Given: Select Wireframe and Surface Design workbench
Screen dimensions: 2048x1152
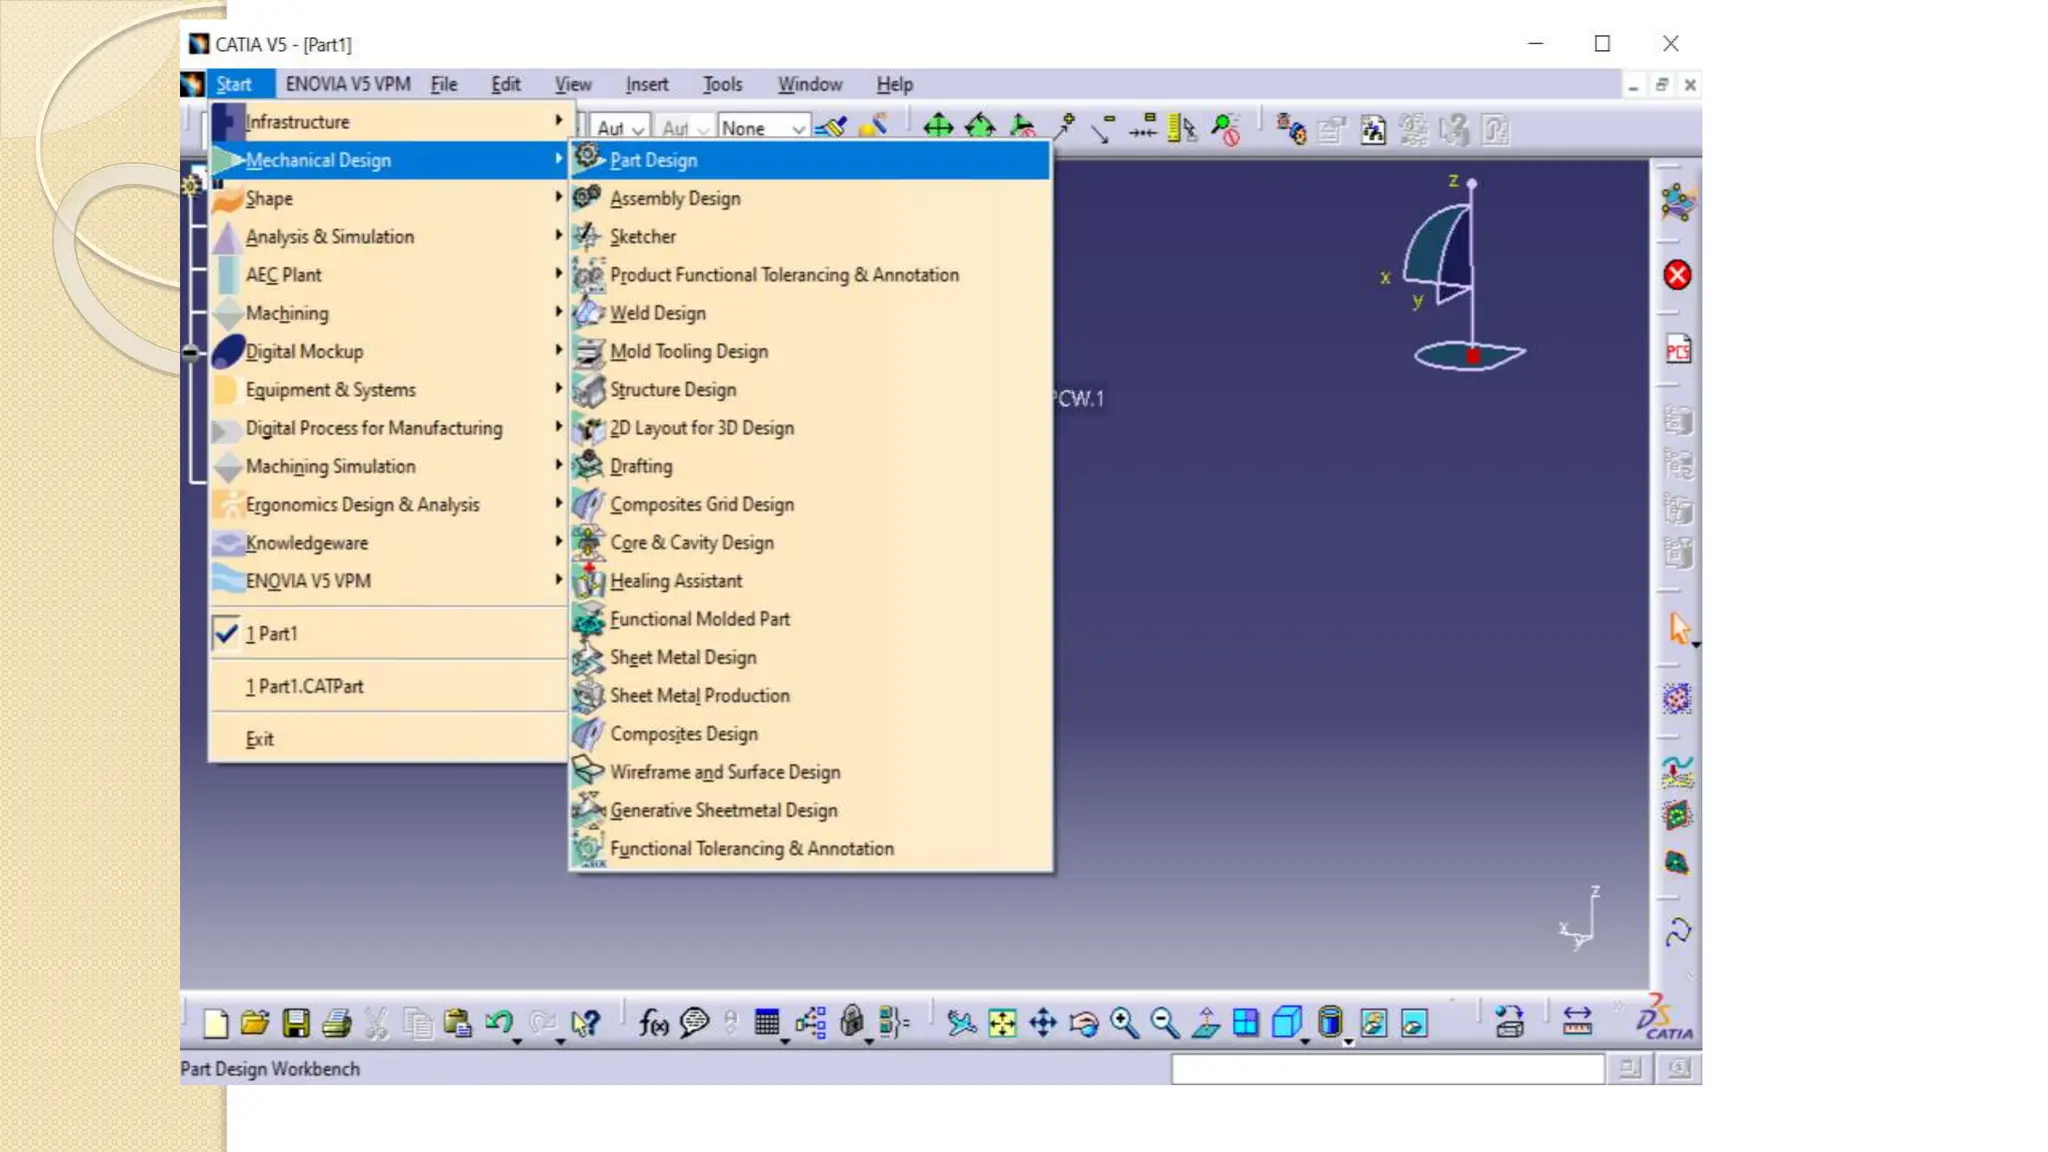Looking at the screenshot, I should tap(724, 771).
